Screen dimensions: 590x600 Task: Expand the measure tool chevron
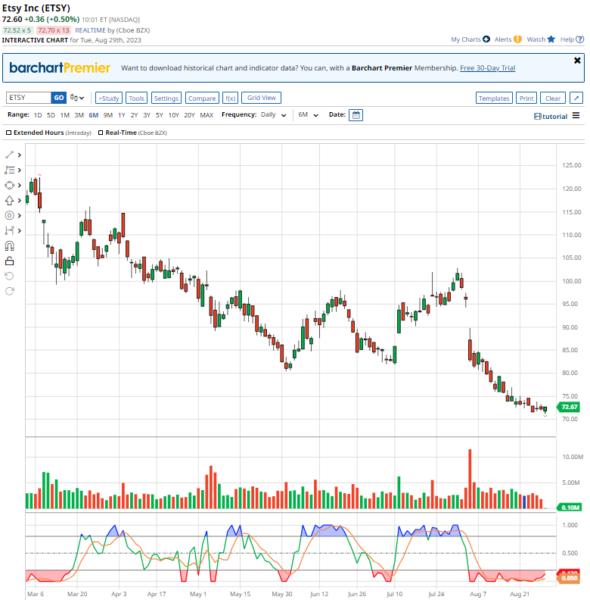(19, 230)
